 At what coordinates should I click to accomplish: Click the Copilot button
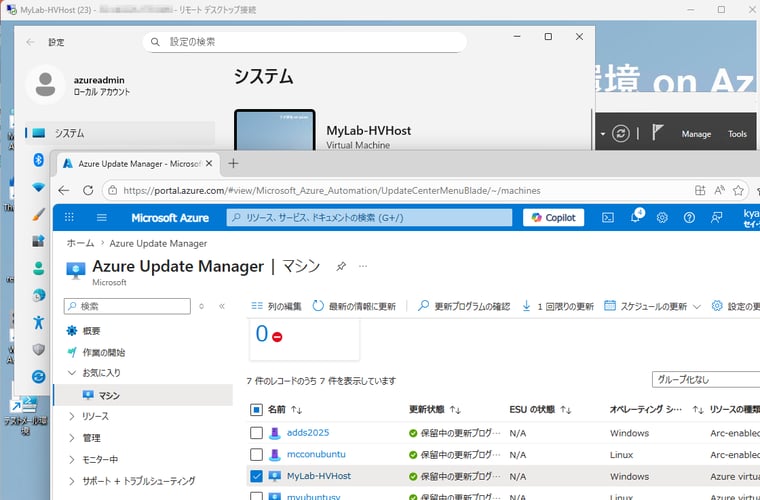(553, 218)
